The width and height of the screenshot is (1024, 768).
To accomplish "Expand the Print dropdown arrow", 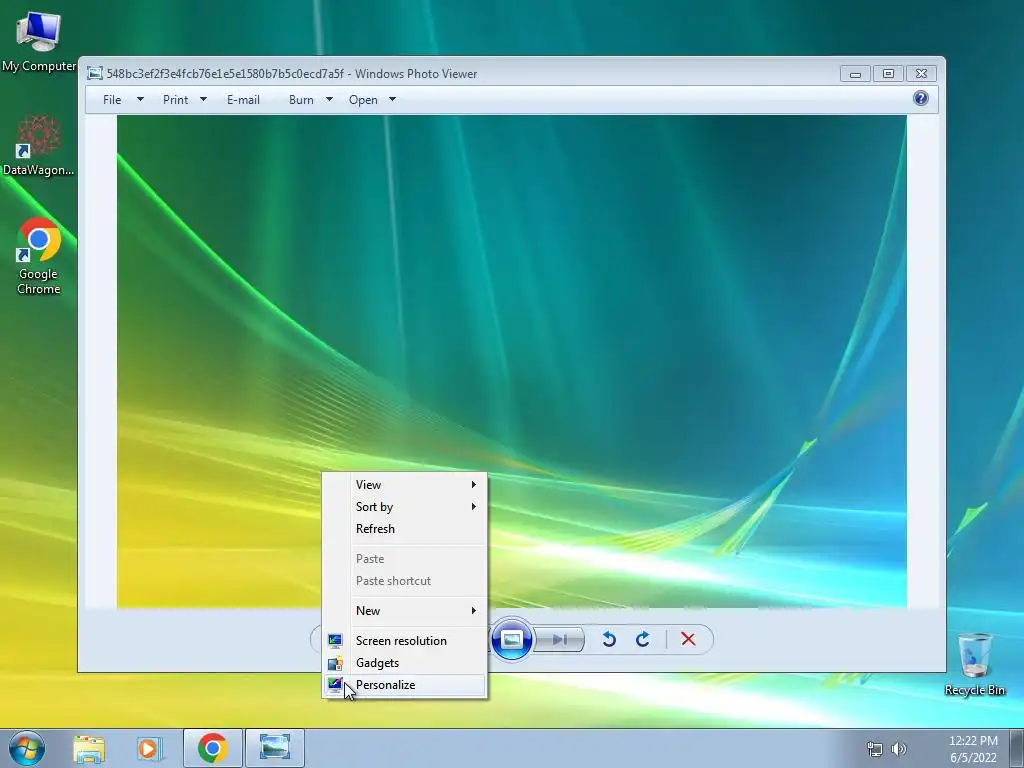I will [x=203, y=100].
